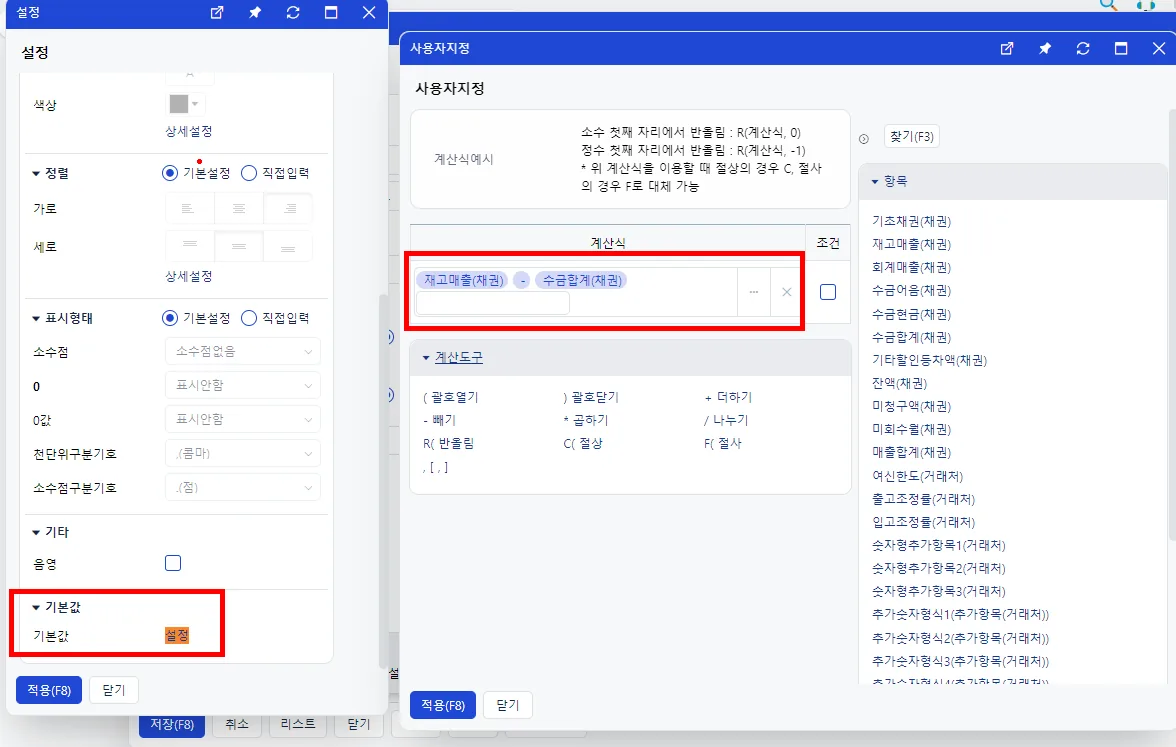Check the 조건 checkbox
Image resolution: width=1176 pixels, height=747 pixels.
point(828,292)
